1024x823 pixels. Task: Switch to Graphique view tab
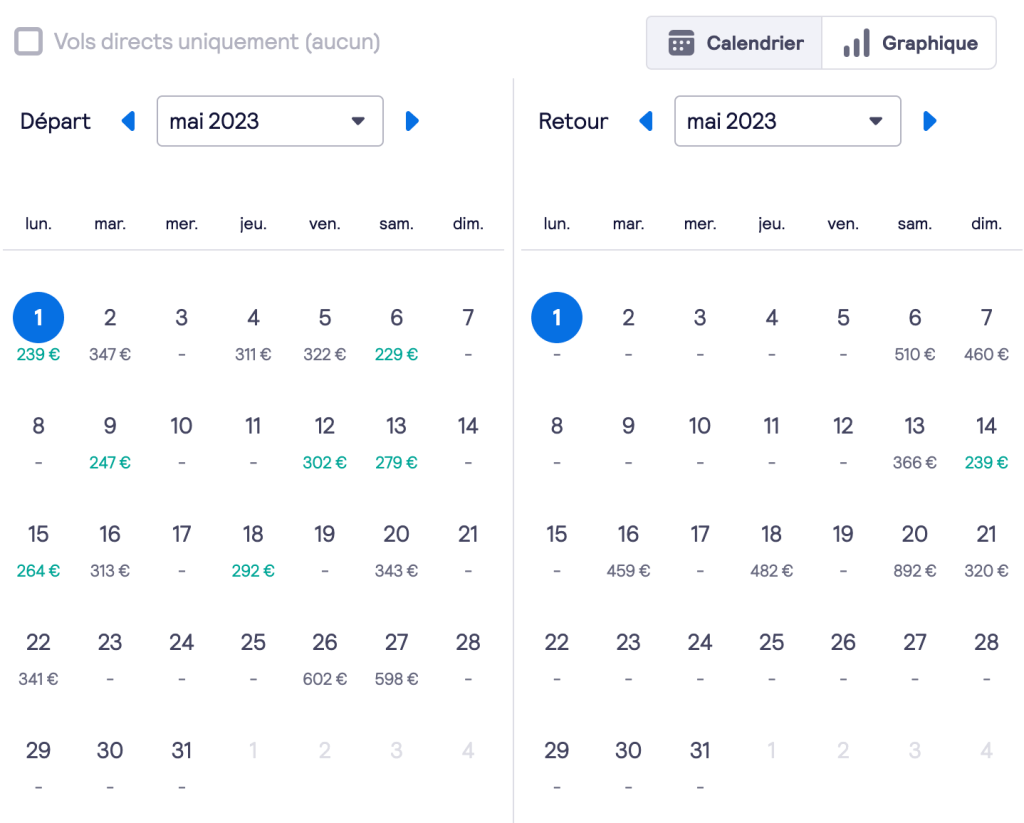point(909,43)
